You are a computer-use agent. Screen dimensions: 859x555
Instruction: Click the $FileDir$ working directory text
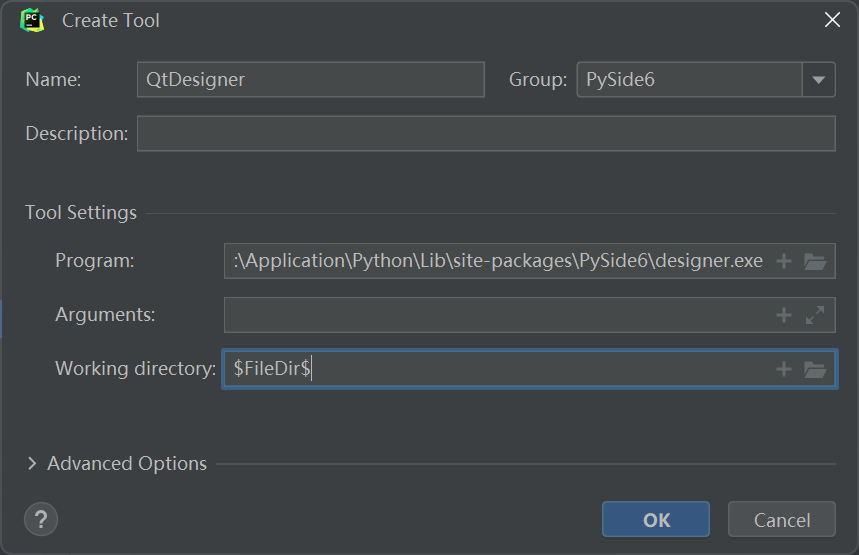pos(272,369)
